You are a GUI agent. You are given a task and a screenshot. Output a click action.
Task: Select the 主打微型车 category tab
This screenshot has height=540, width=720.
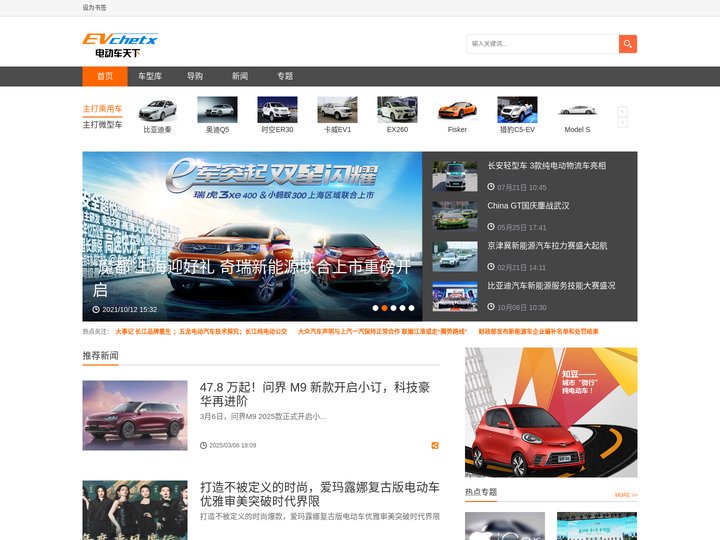pyautogui.click(x=102, y=125)
